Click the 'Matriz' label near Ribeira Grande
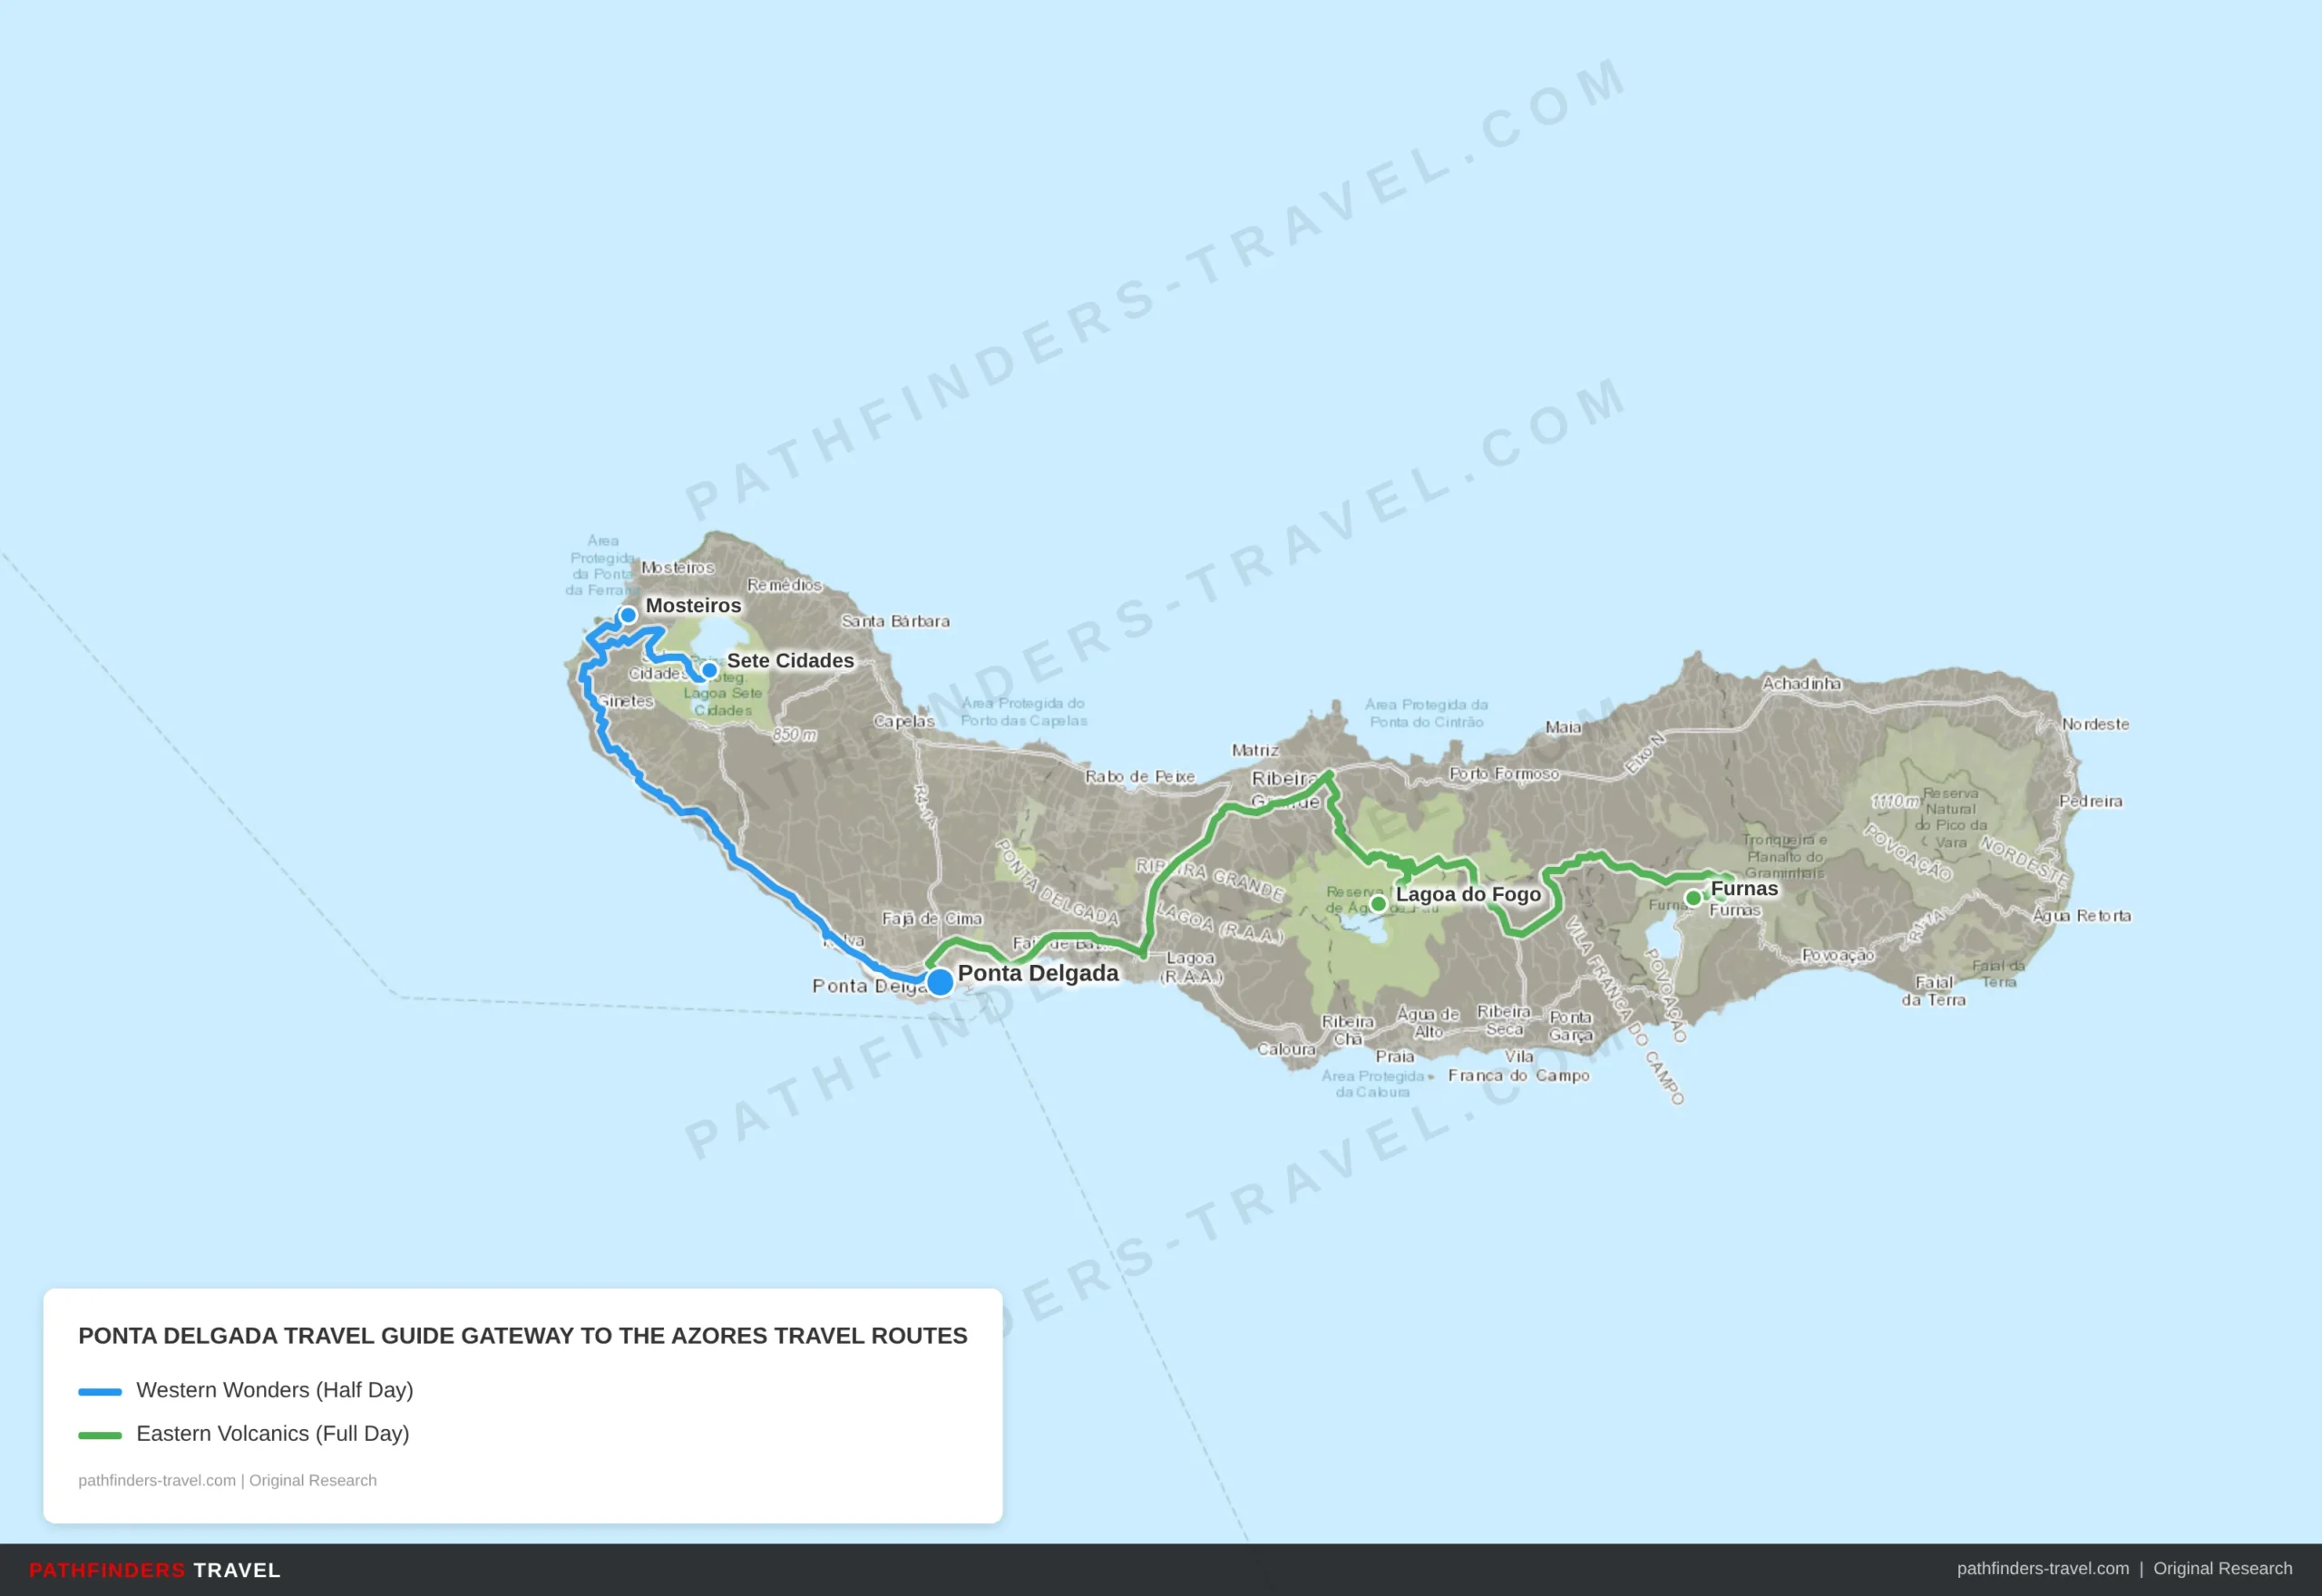Viewport: 2322px width, 1596px height. coord(1255,750)
